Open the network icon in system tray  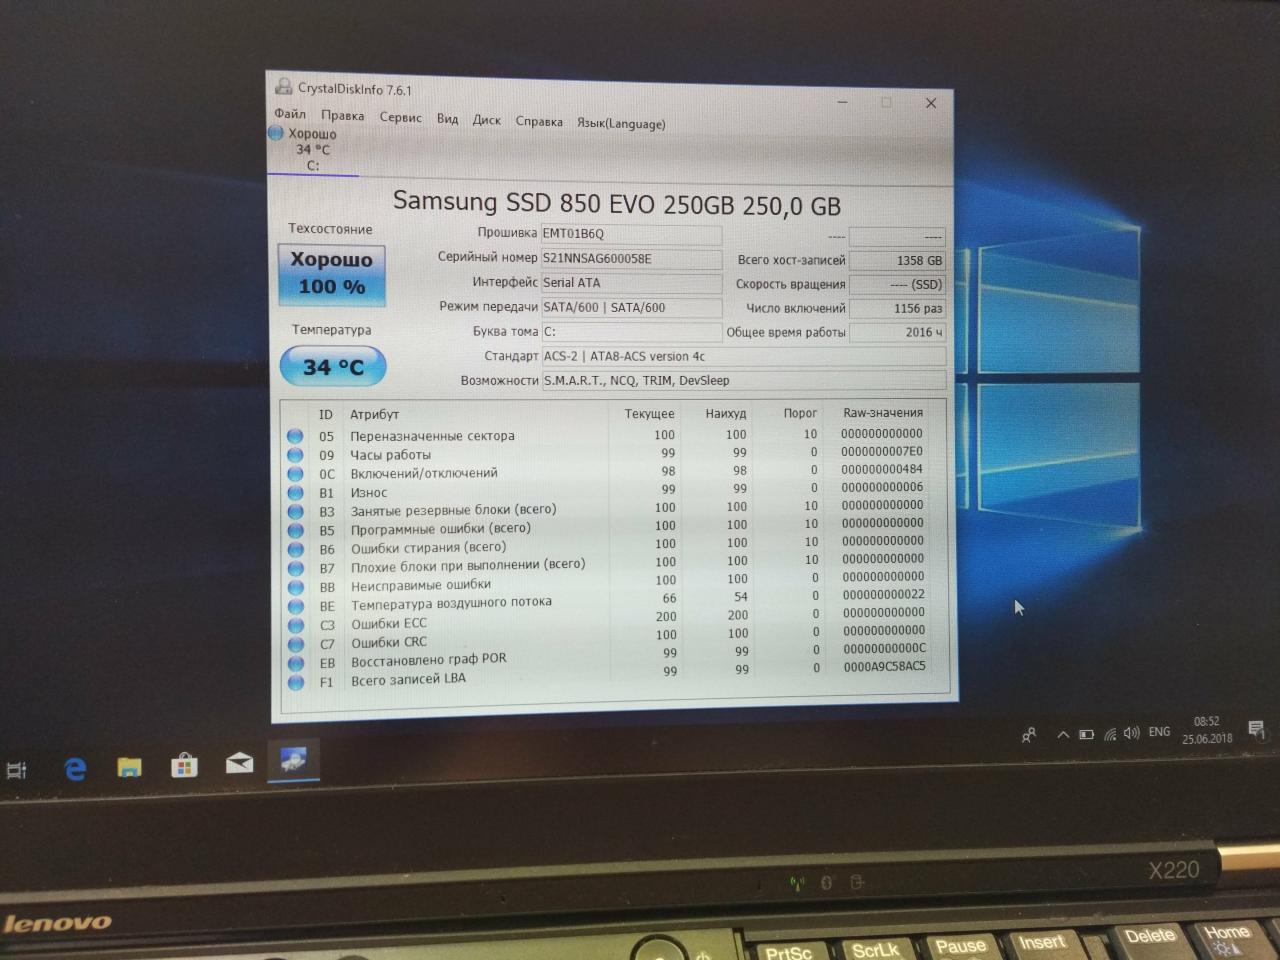1109,734
